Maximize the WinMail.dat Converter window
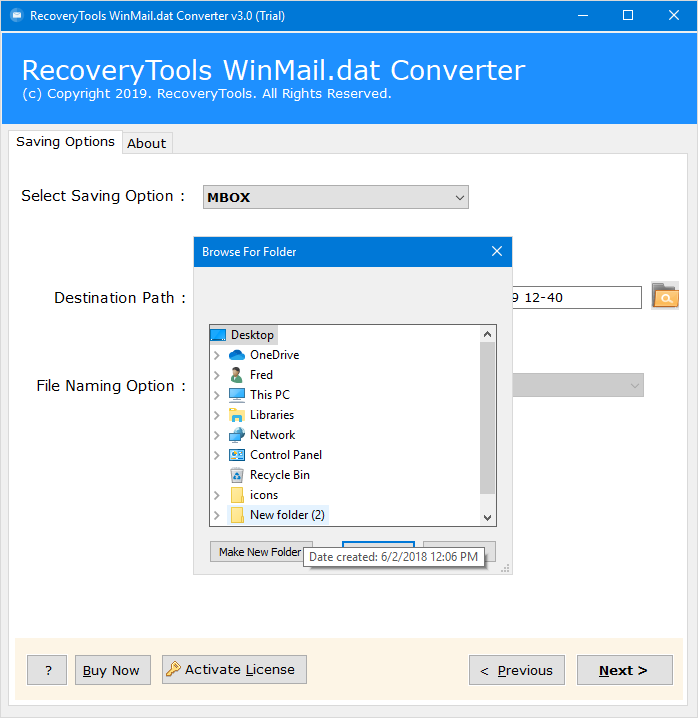This screenshot has height=718, width=698. pos(628,16)
